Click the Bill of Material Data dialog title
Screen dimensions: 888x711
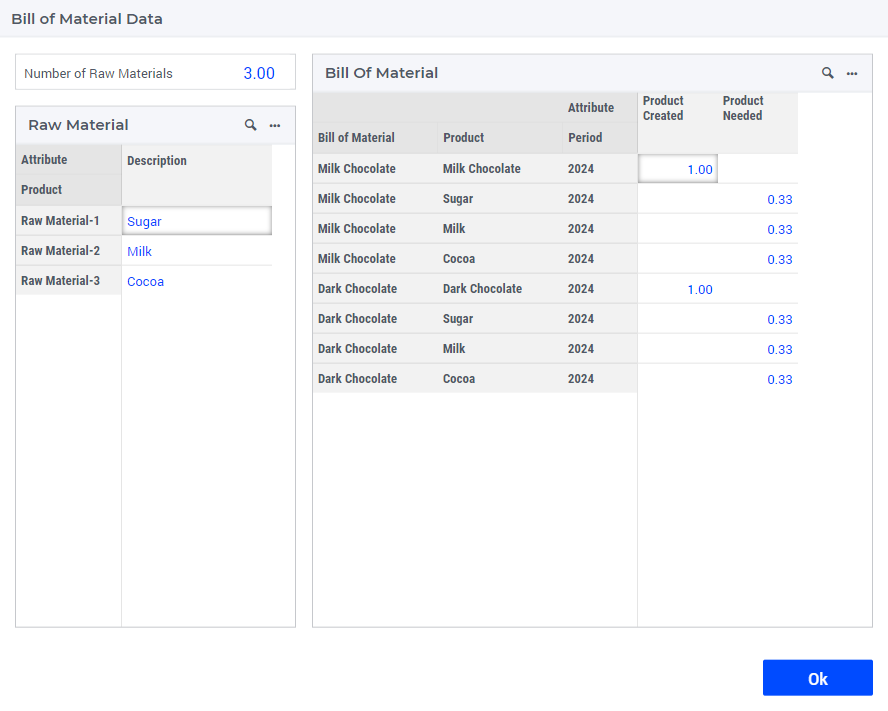tap(87, 19)
